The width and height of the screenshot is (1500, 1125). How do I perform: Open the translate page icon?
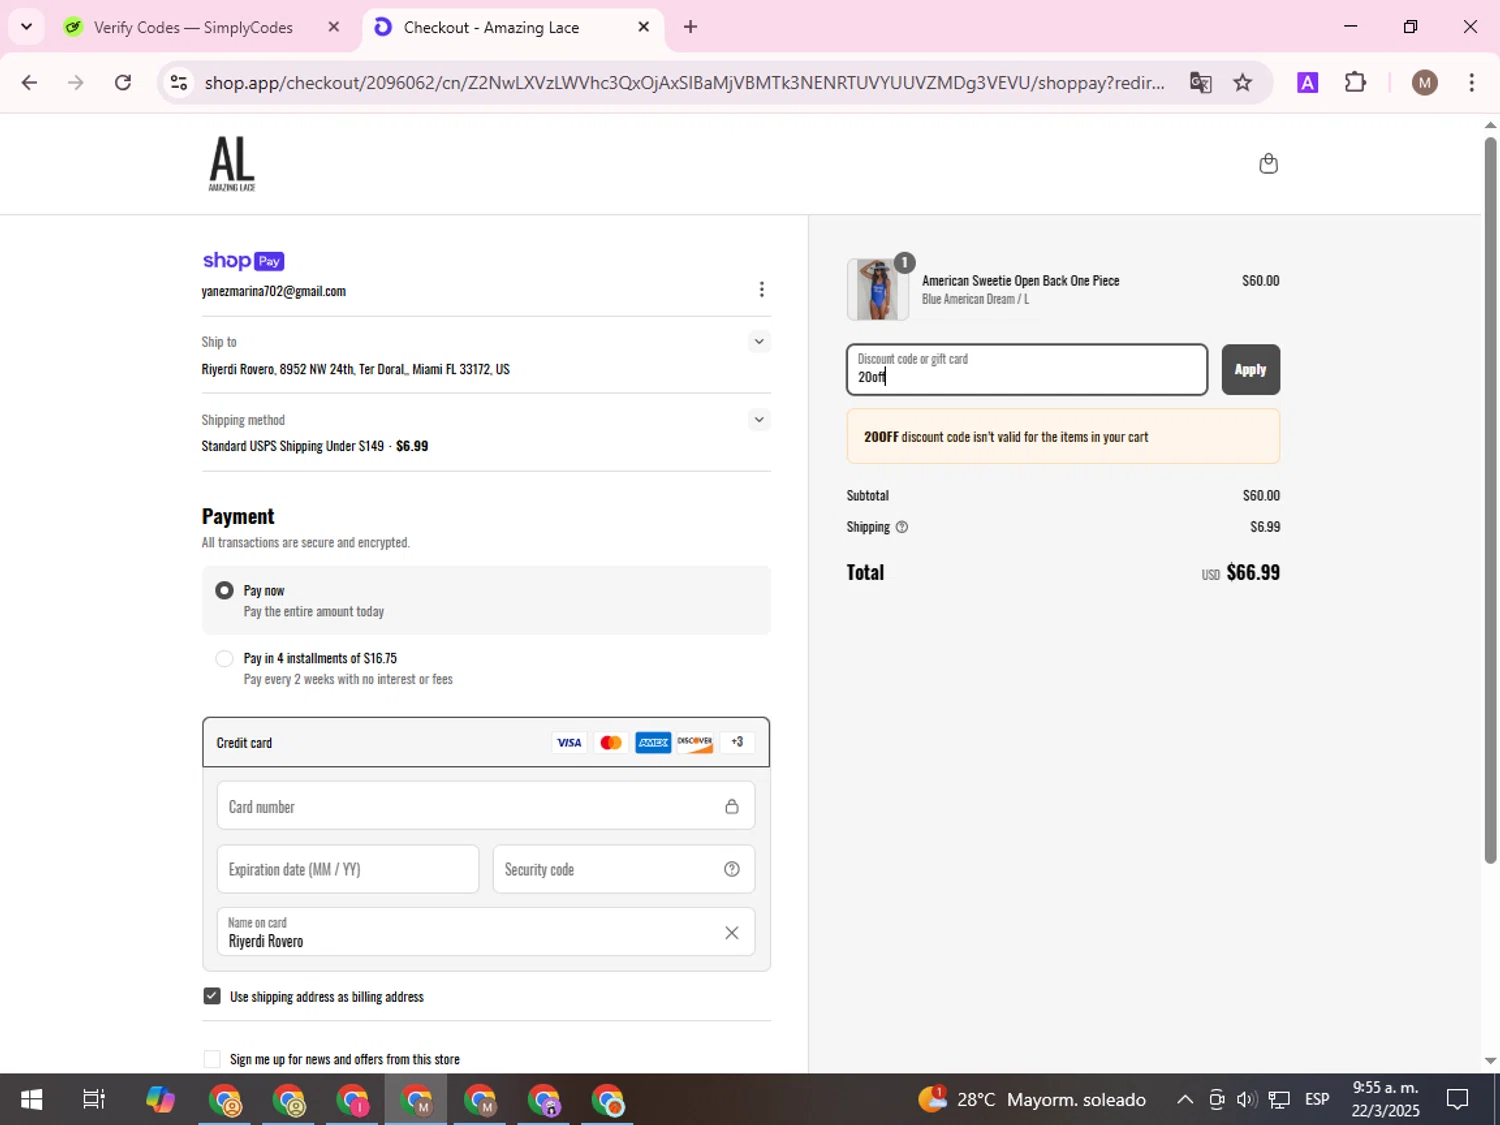tap(1200, 82)
